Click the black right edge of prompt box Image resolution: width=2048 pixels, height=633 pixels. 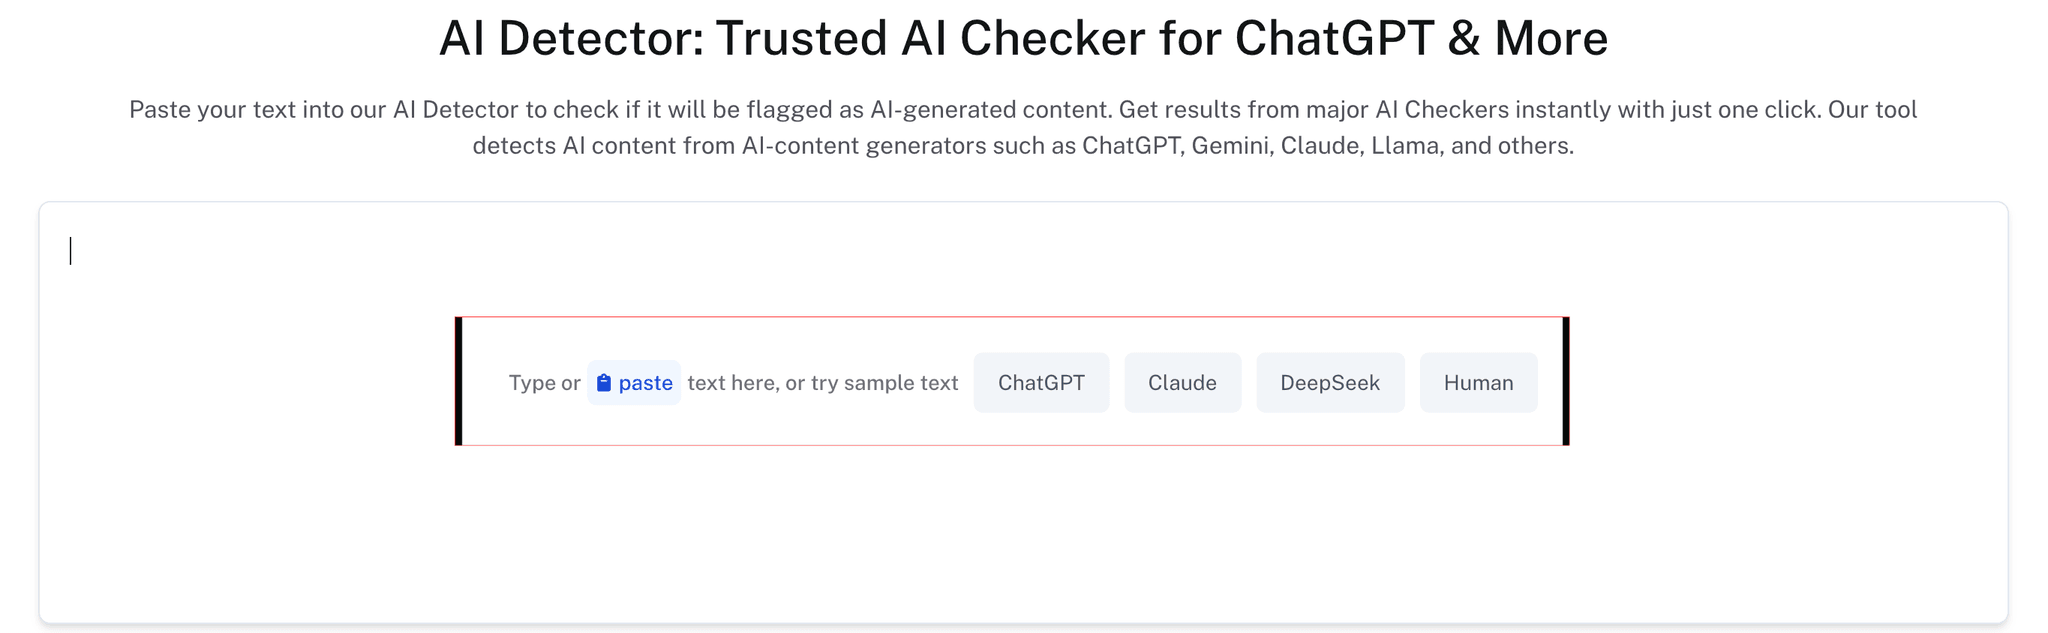1566,381
